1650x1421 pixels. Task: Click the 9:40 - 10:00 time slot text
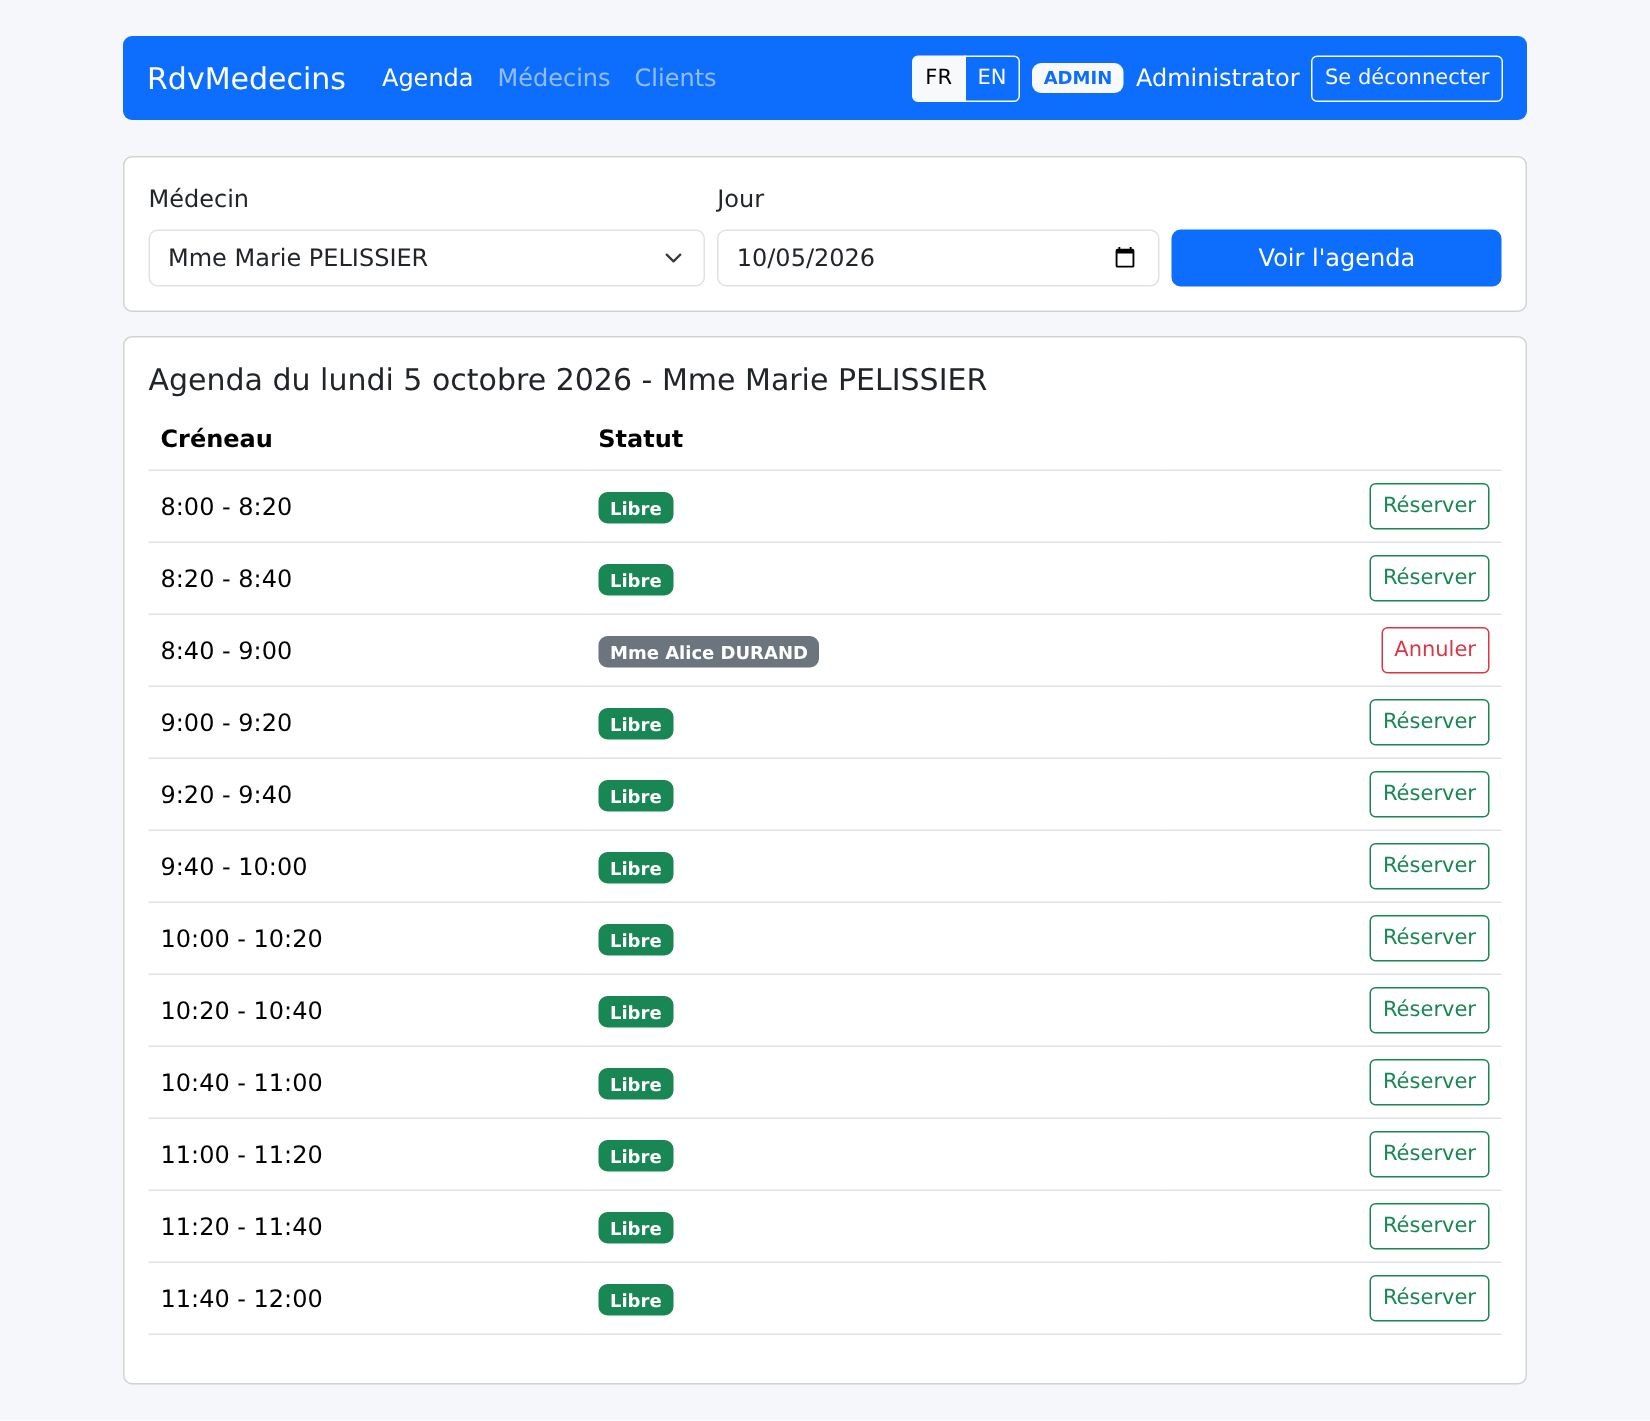234,867
